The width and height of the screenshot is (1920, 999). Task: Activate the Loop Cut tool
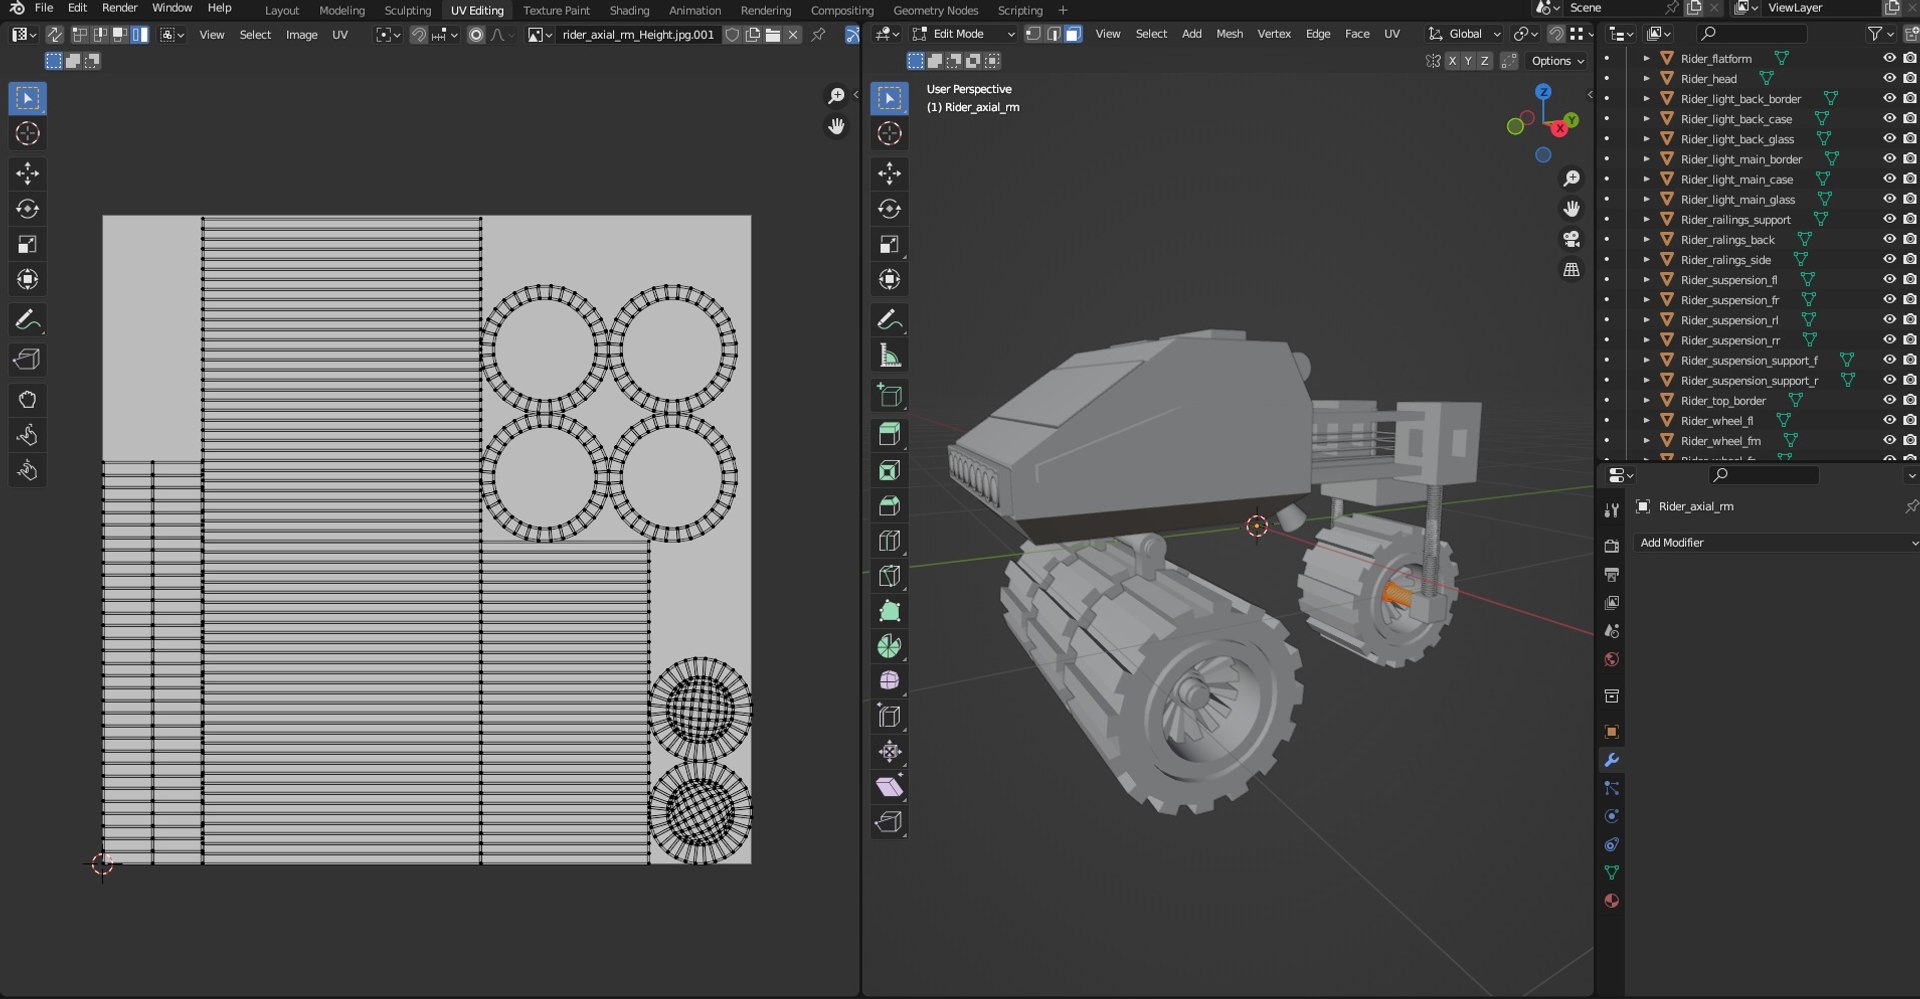pyautogui.click(x=889, y=541)
